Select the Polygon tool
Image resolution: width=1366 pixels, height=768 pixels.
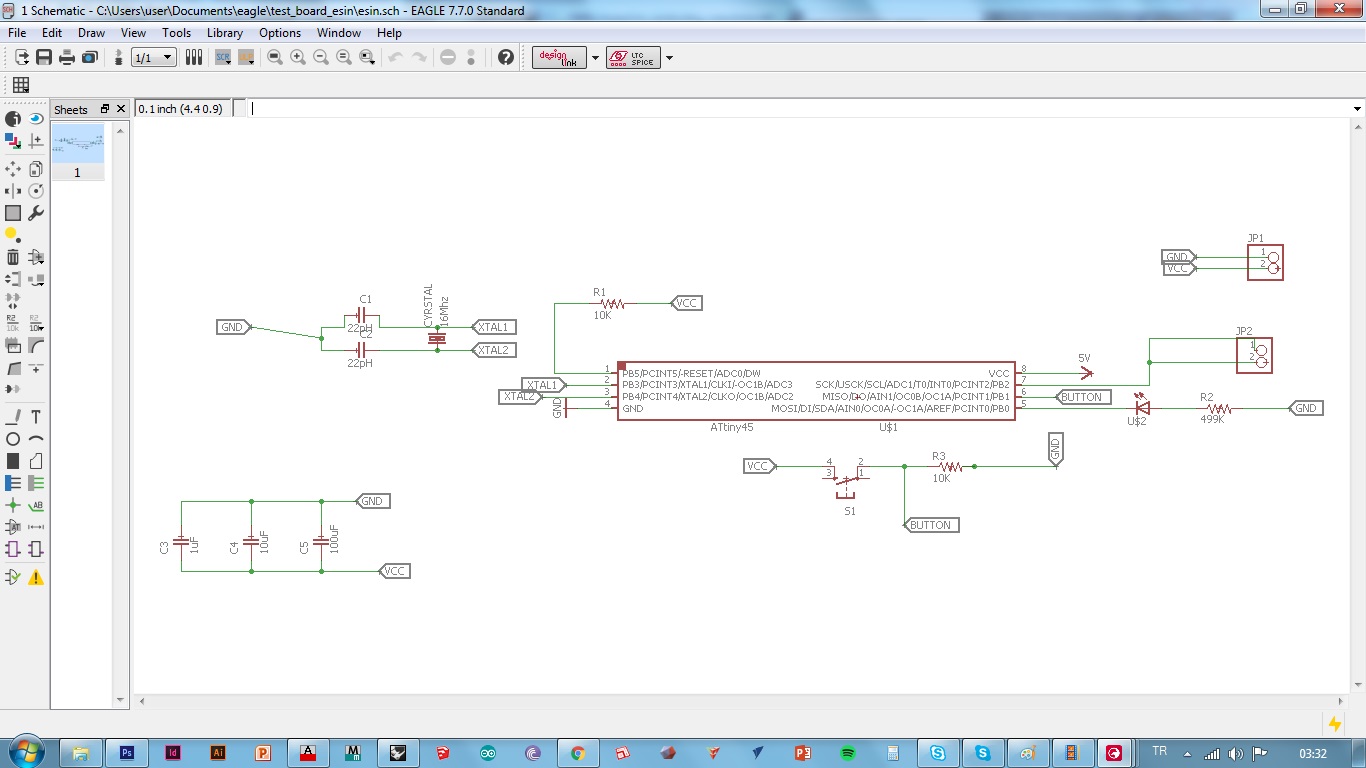coord(36,461)
